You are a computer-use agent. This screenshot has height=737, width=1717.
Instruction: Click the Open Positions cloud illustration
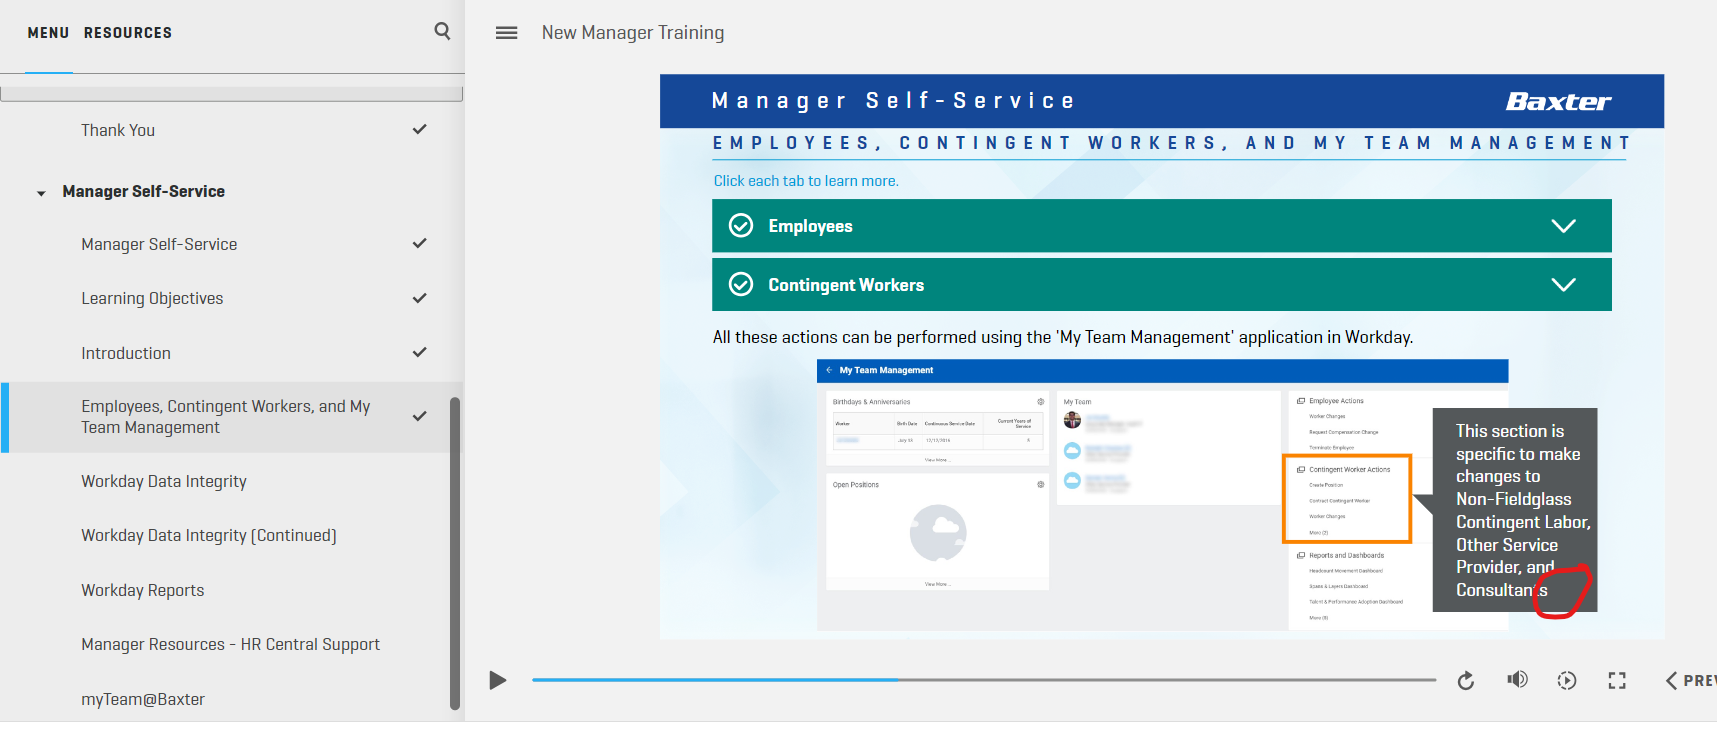tap(938, 532)
